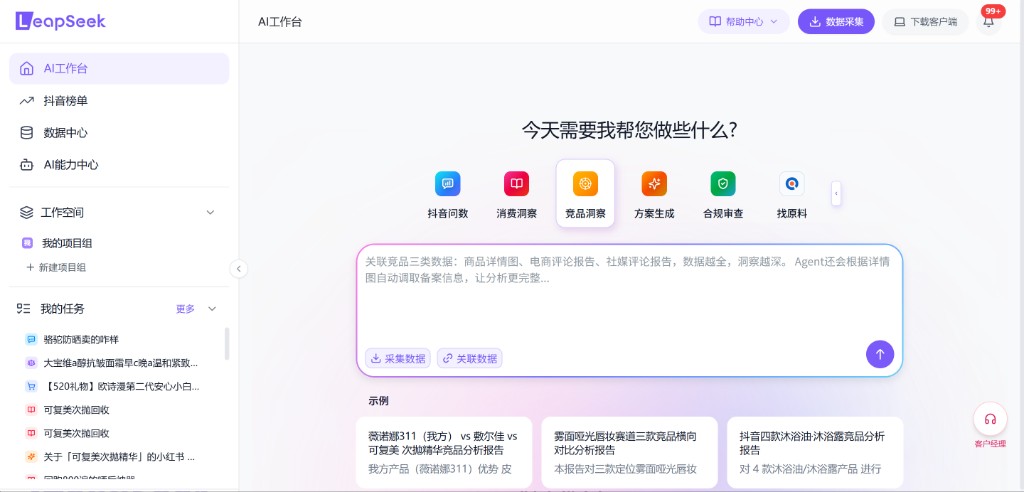
Task: Click + 新建项目组
Action: [x=56, y=267]
